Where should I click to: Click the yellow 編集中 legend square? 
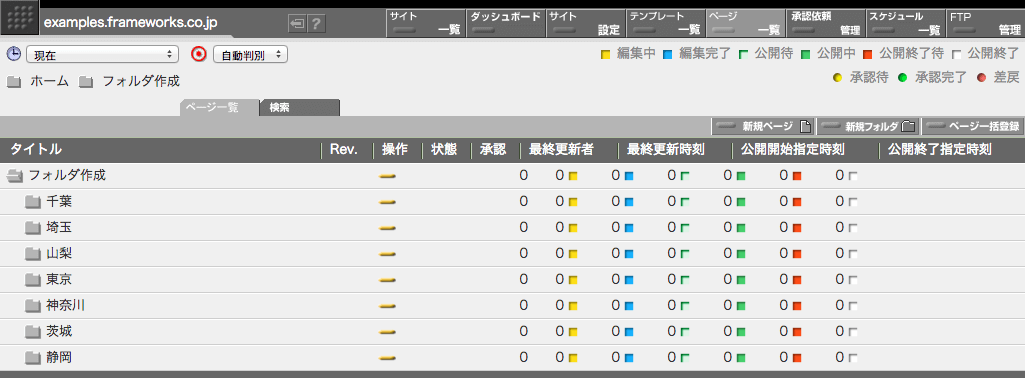(605, 54)
